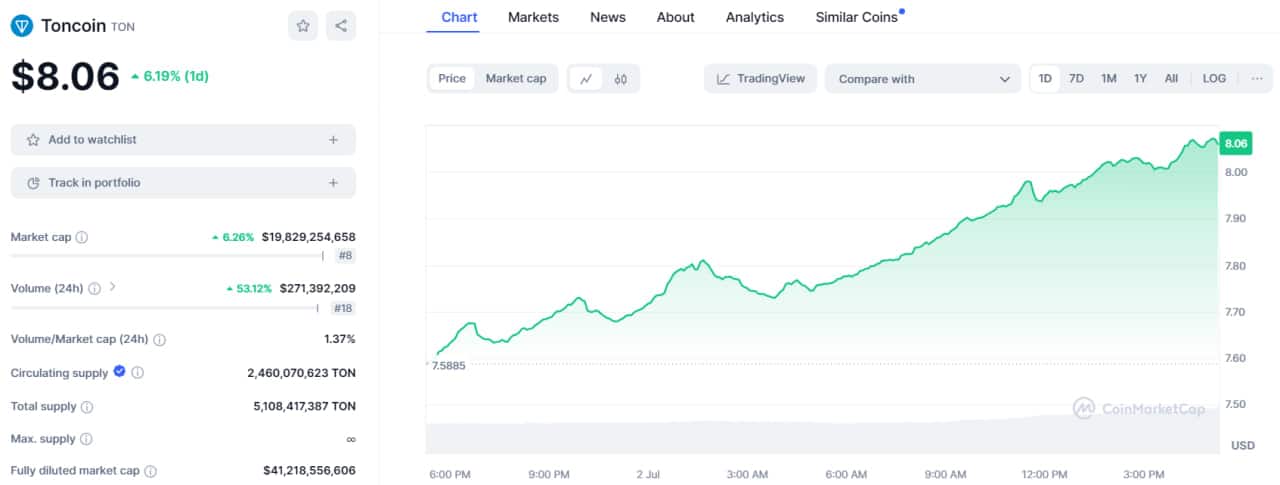This screenshot has height=485, width=1280.
Task: Toggle LOG scale on chart
Action: tap(1214, 78)
